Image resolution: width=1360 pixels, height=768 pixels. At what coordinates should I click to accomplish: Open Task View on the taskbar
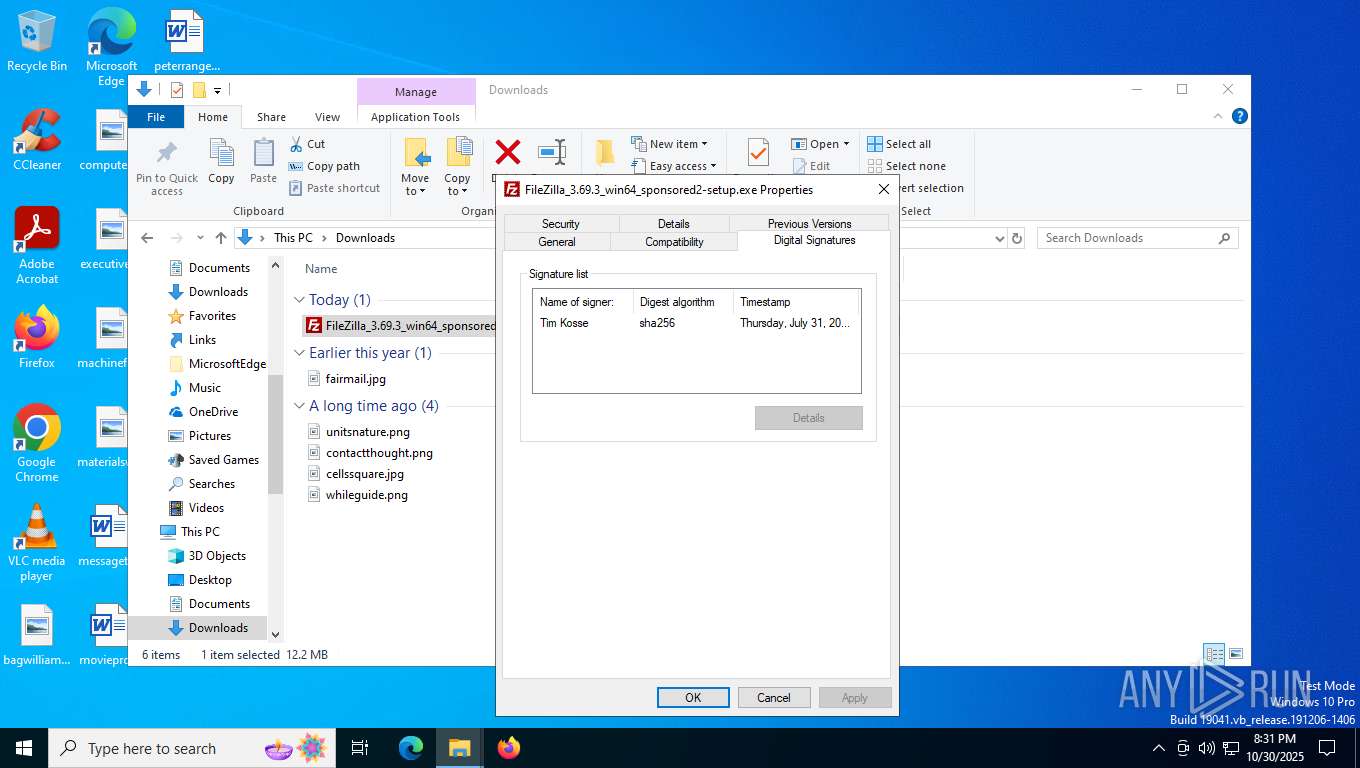[360, 748]
